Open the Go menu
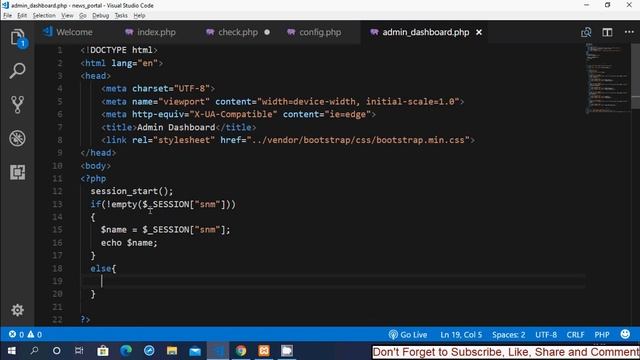Viewport: 640px width, 360px height. 83,16
